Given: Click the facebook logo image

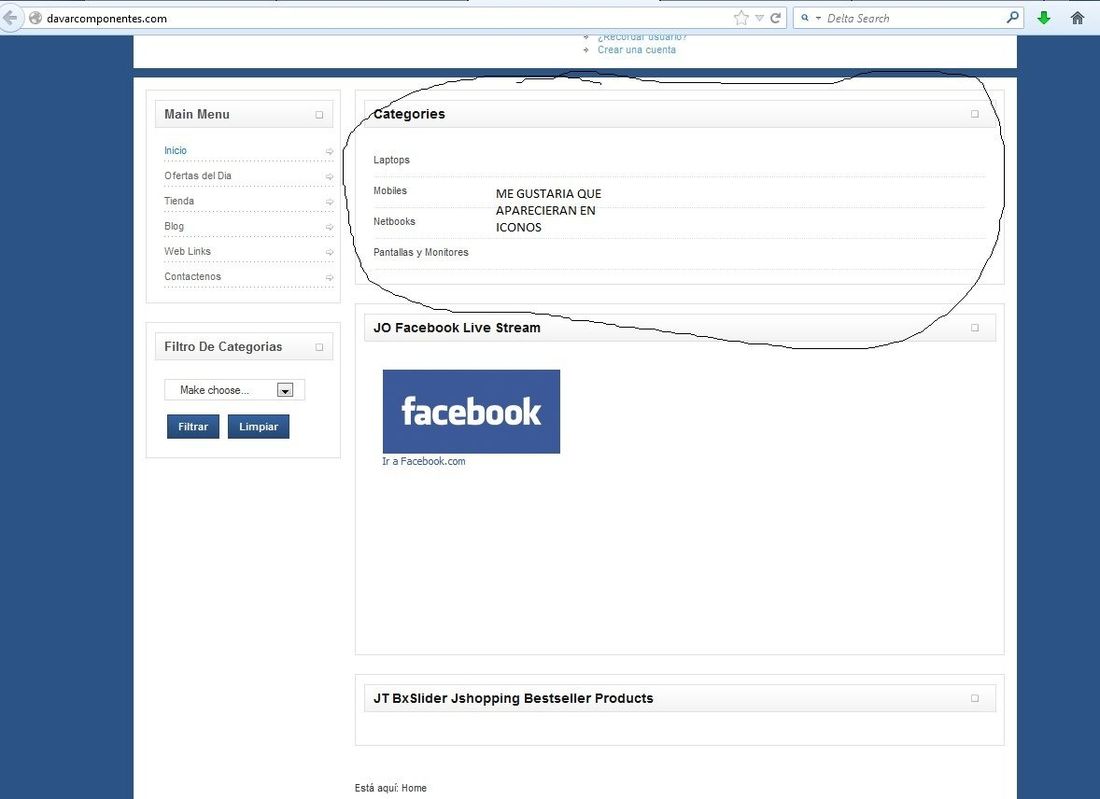Looking at the screenshot, I should click(x=471, y=411).
